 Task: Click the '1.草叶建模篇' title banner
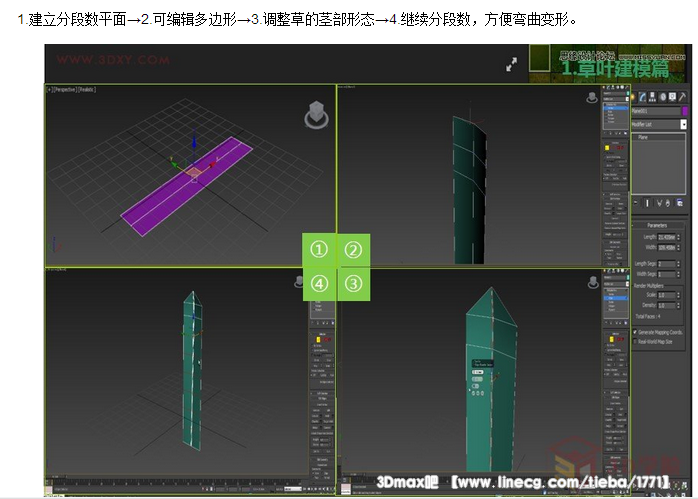(x=615, y=68)
